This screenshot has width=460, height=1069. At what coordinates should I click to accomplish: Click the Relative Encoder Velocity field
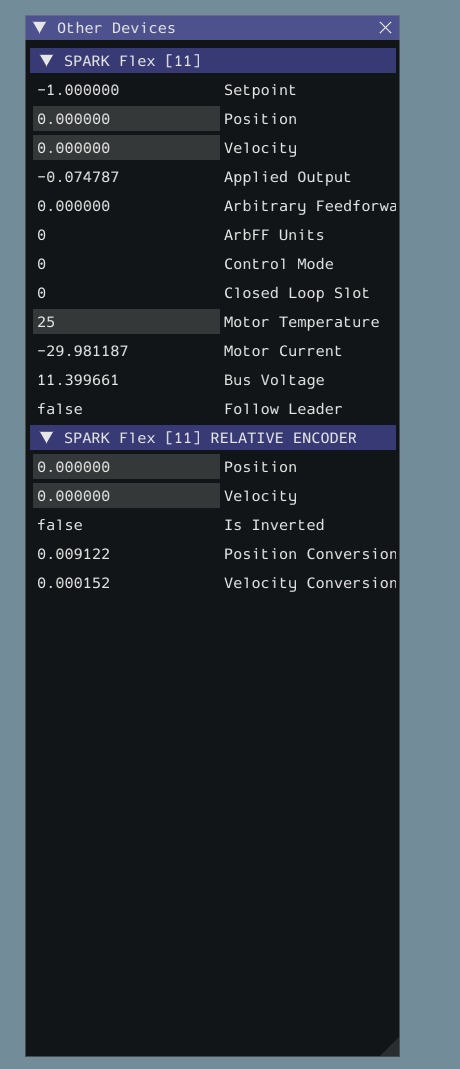(126, 496)
